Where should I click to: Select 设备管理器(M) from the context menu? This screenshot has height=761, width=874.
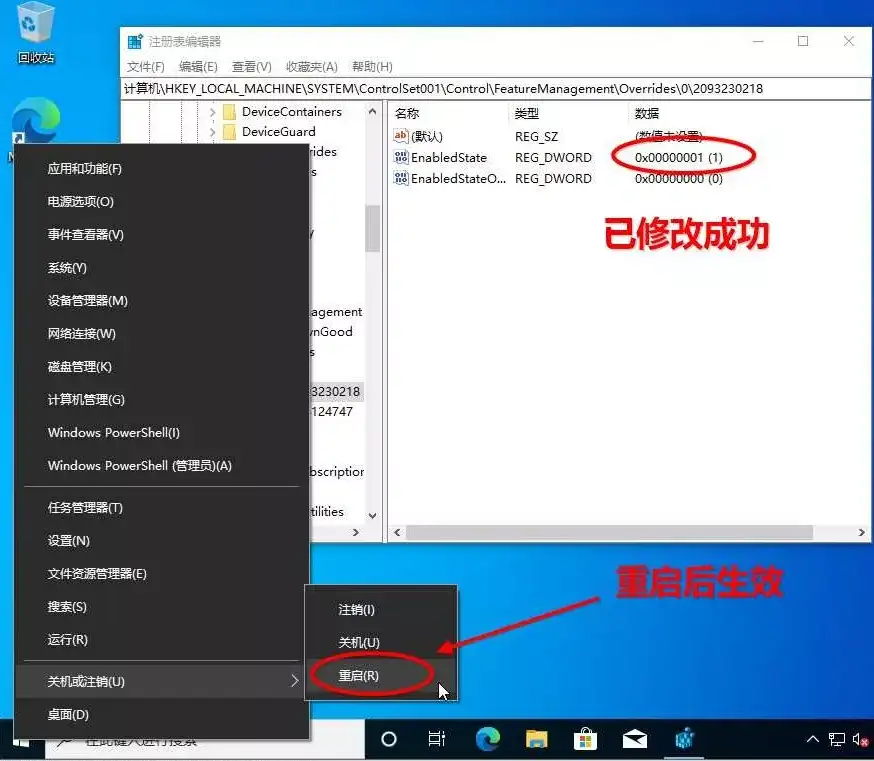pos(88,301)
